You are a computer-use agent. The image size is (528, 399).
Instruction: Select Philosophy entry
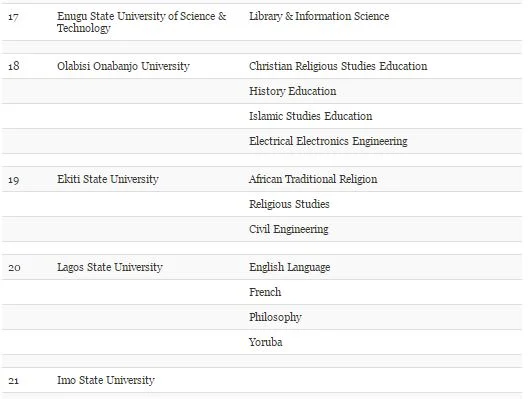pos(275,317)
